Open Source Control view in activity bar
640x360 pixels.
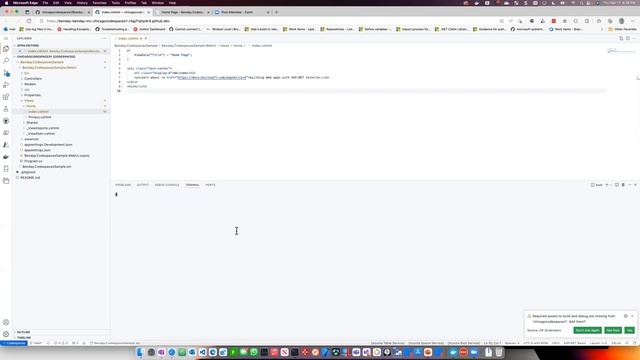pos(6,73)
